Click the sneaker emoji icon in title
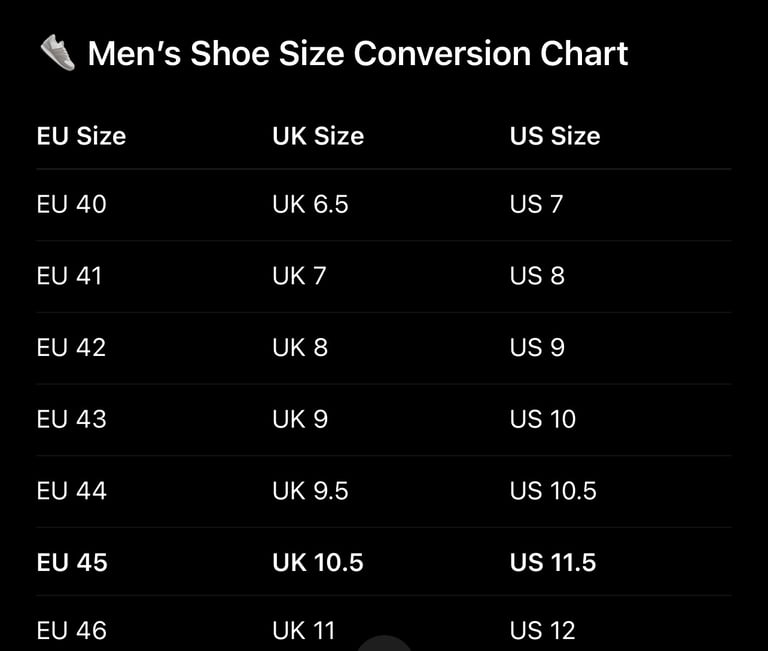This screenshot has height=651, width=768. coord(57,53)
